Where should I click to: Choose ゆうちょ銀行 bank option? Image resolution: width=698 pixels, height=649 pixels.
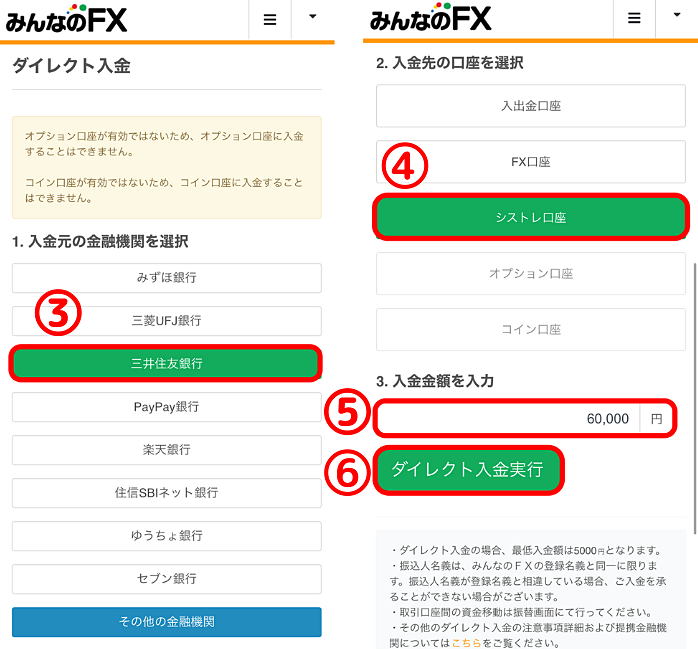tap(166, 536)
